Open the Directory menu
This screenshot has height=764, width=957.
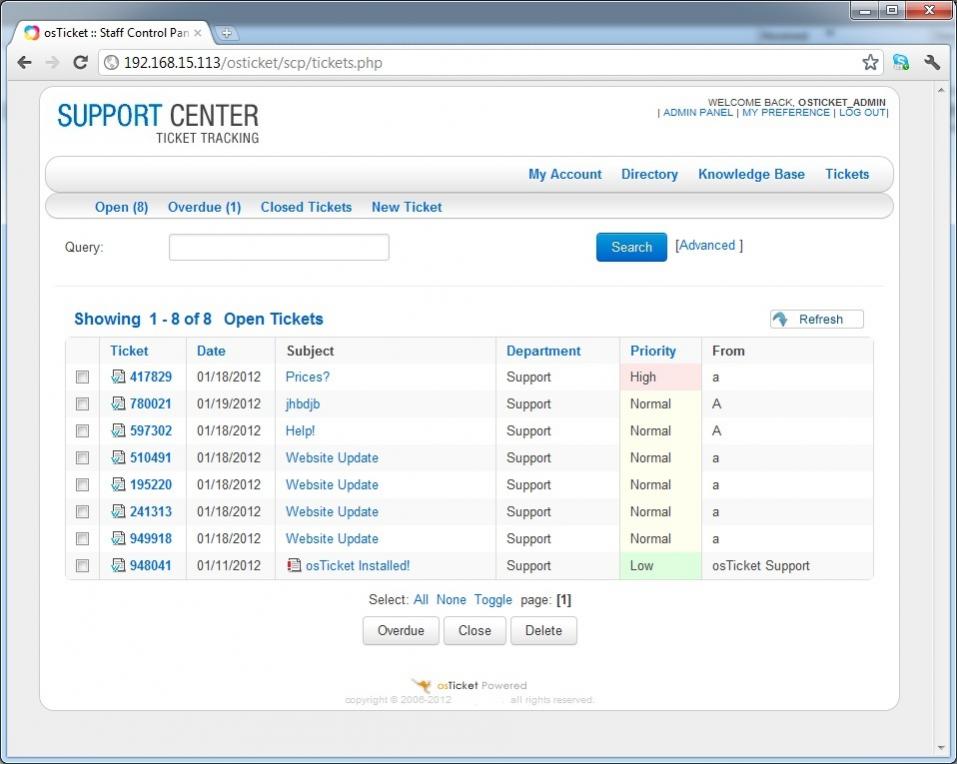[649, 175]
